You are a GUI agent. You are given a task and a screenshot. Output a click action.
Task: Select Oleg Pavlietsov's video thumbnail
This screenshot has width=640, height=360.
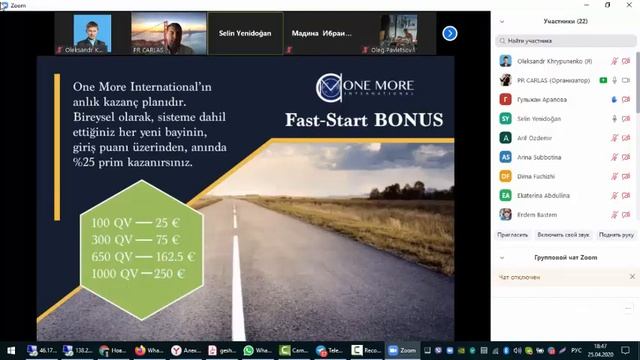click(398, 33)
